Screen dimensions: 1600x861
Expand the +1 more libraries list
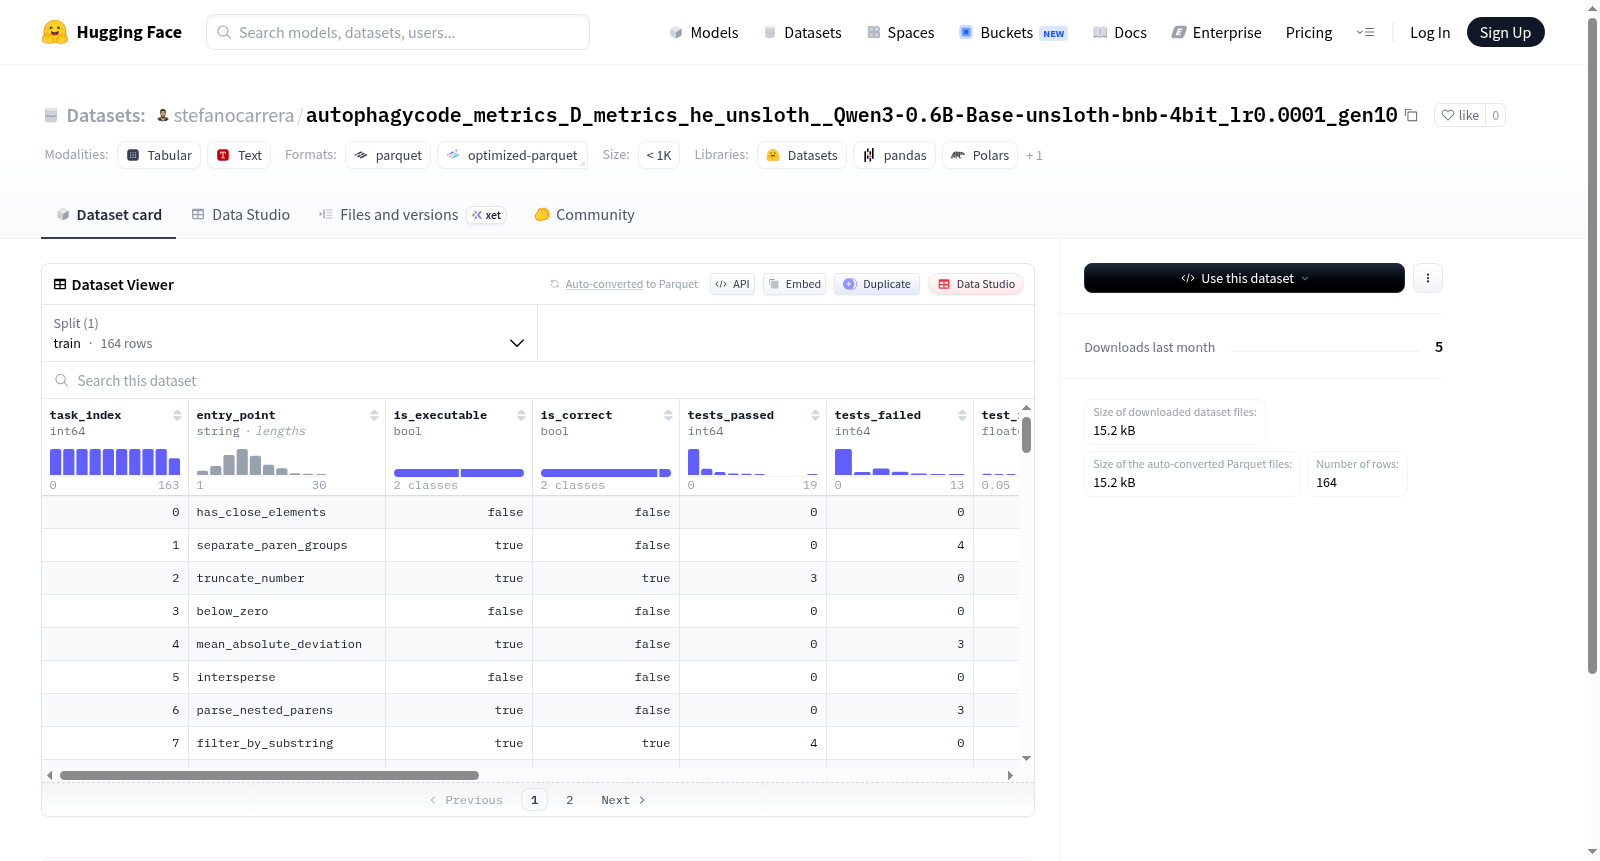(1034, 156)
